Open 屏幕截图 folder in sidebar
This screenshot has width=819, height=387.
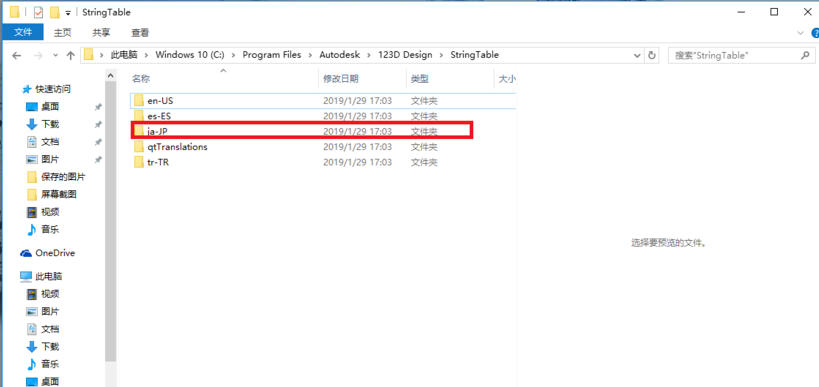pos(59,194)
